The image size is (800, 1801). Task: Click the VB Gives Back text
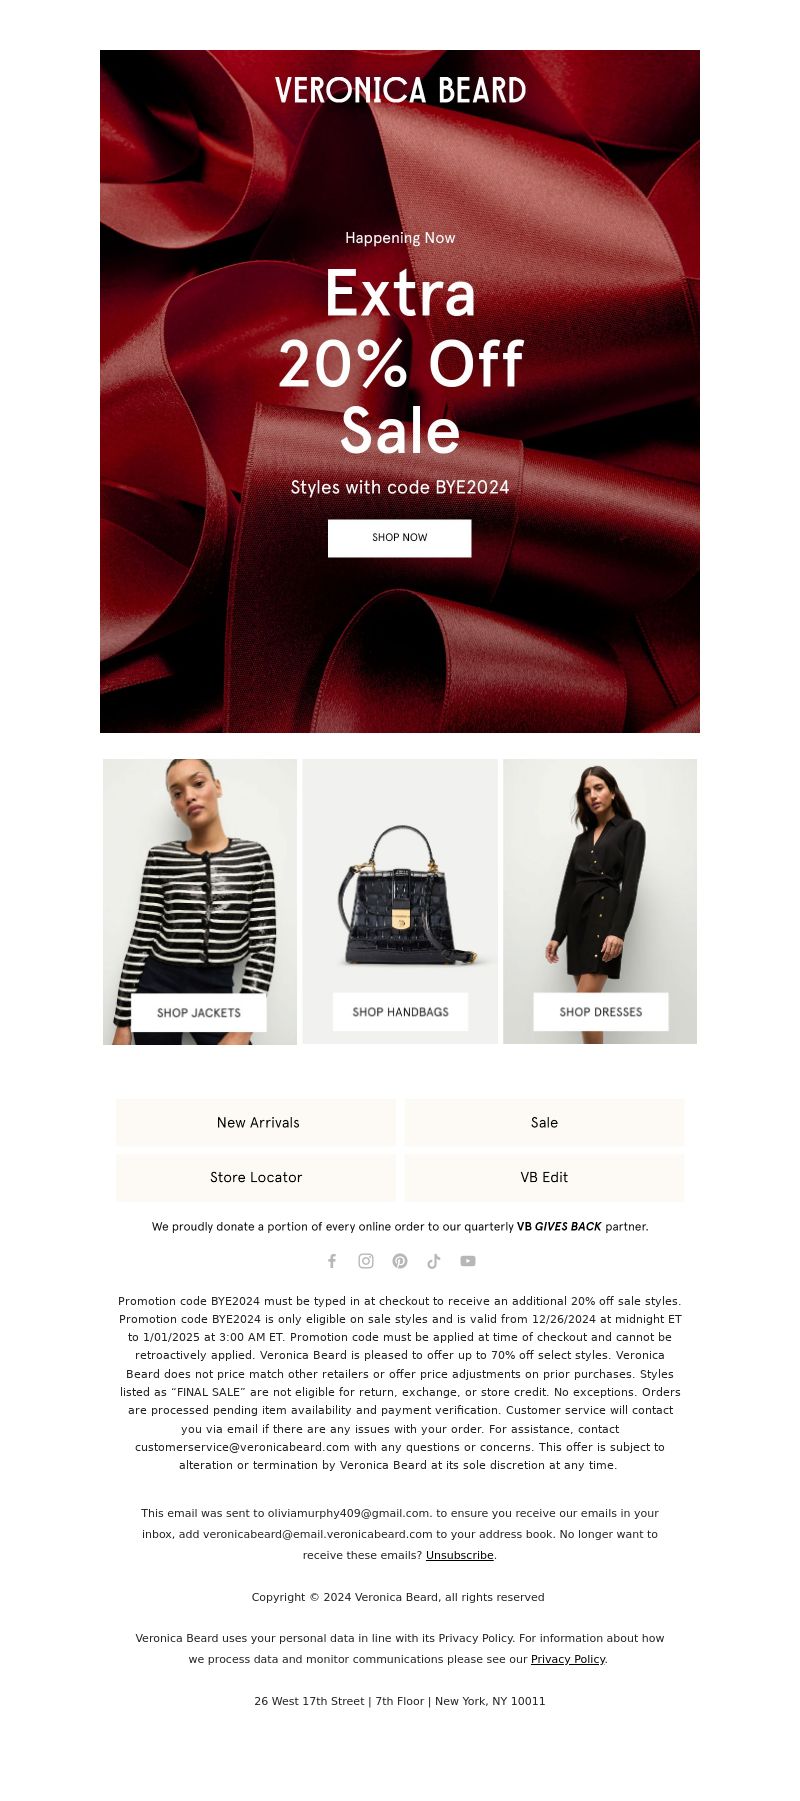click(x=559, y=1227)
